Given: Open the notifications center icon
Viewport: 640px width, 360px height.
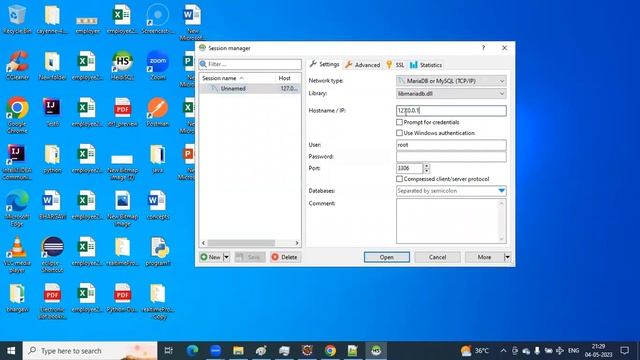Looking at the screenshot, I should click(x=624, y=351).
